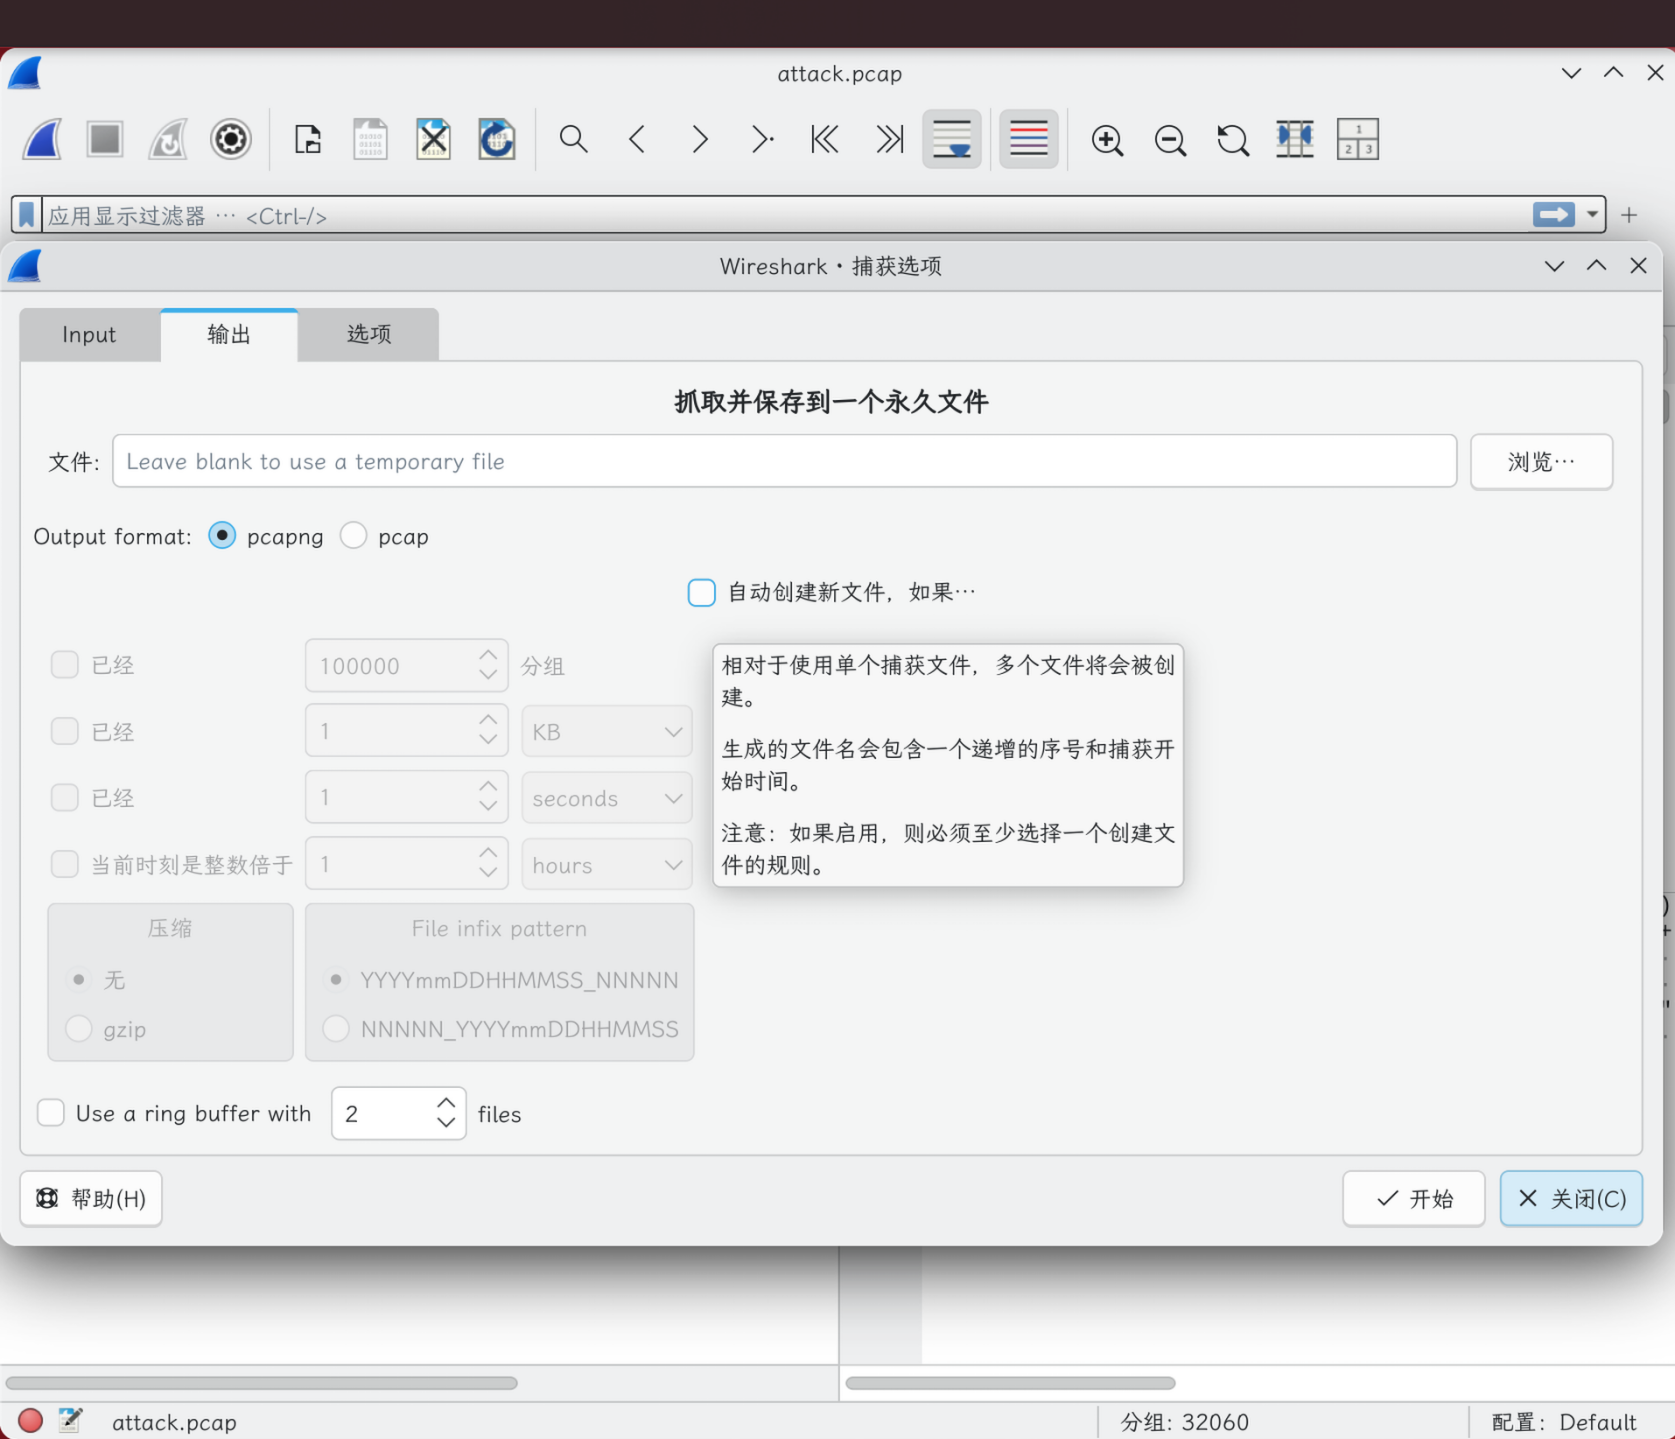Open find packet magnifier icon

click(574, 139)
